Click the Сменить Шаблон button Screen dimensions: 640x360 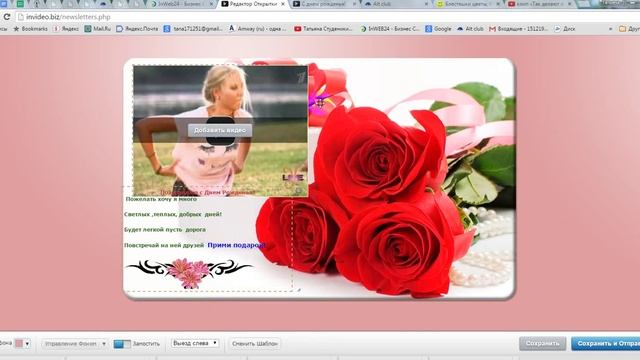click(x=255, y=344)
